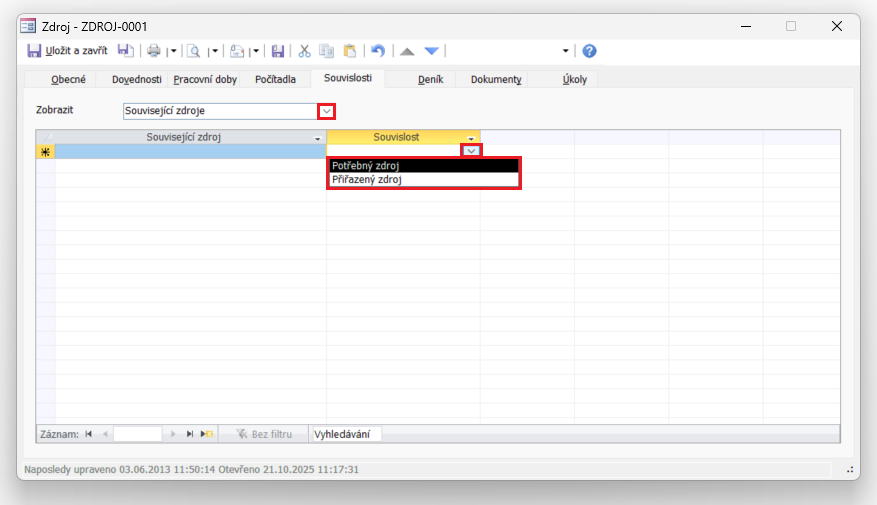Click the undo arrow icon
Screen dimensions: 877x505
click(377, 51)
